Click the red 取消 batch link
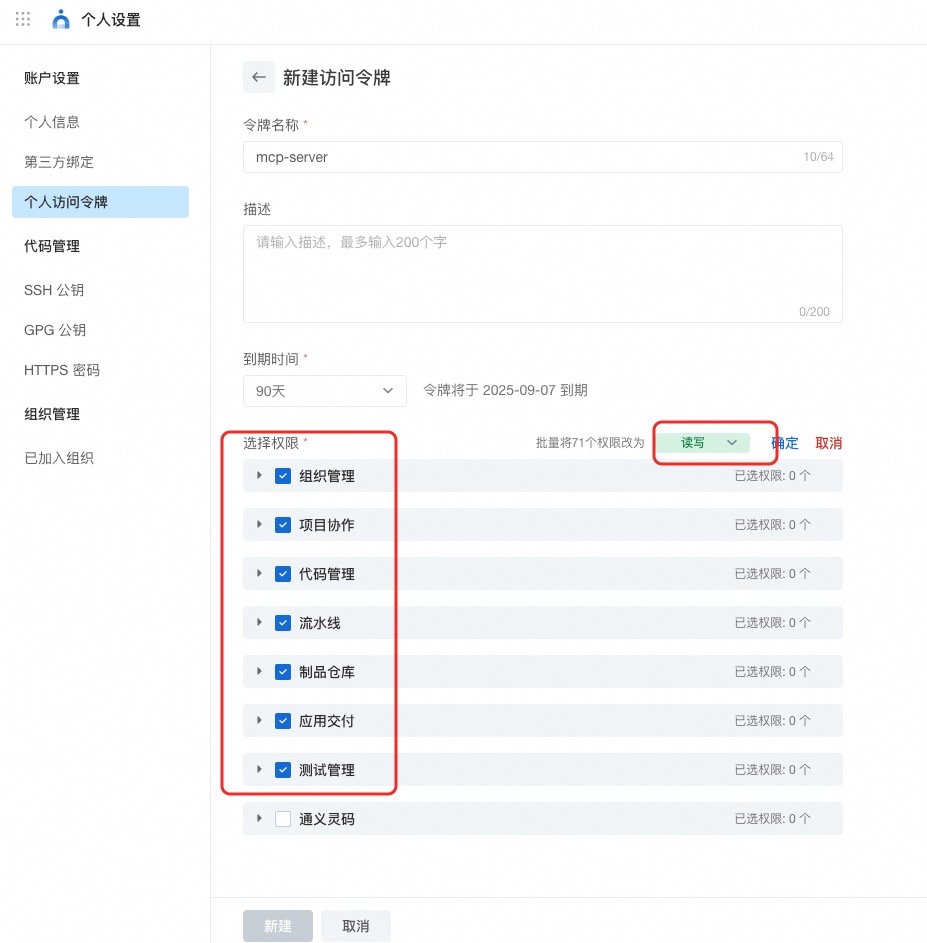 [x=828, y=443]
